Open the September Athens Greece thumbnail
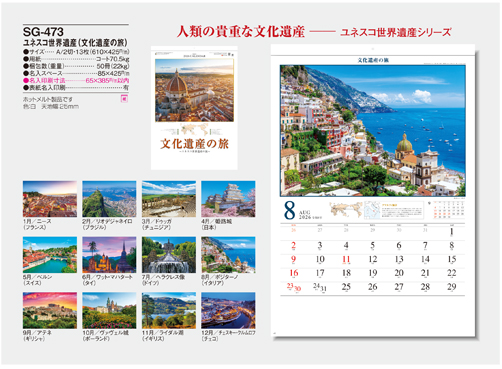Screen dimensions: 502x369 coord(50,310)
